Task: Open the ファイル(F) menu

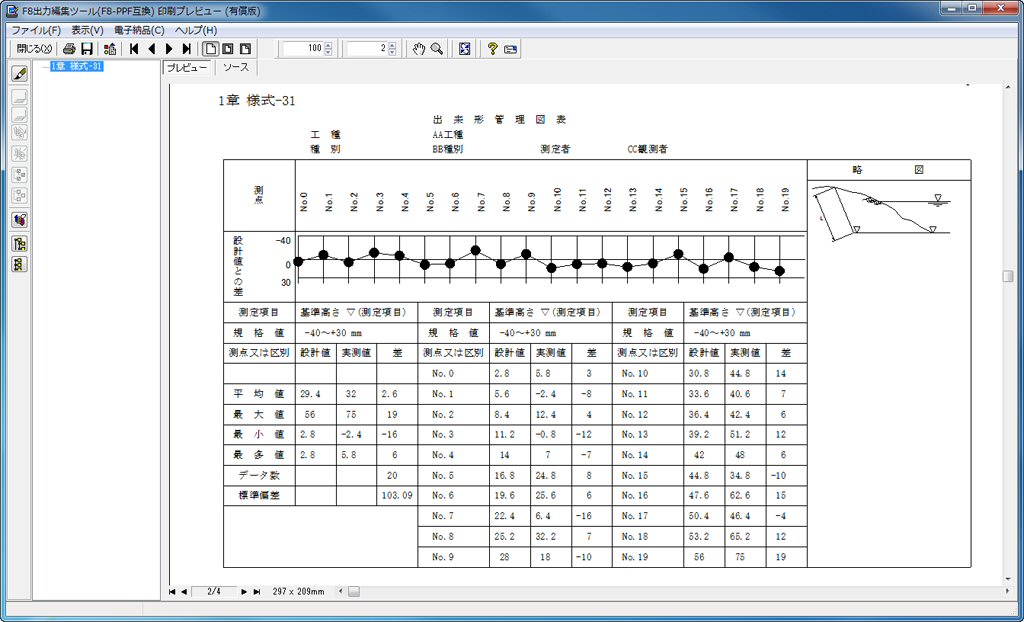Action: (36, 30)
